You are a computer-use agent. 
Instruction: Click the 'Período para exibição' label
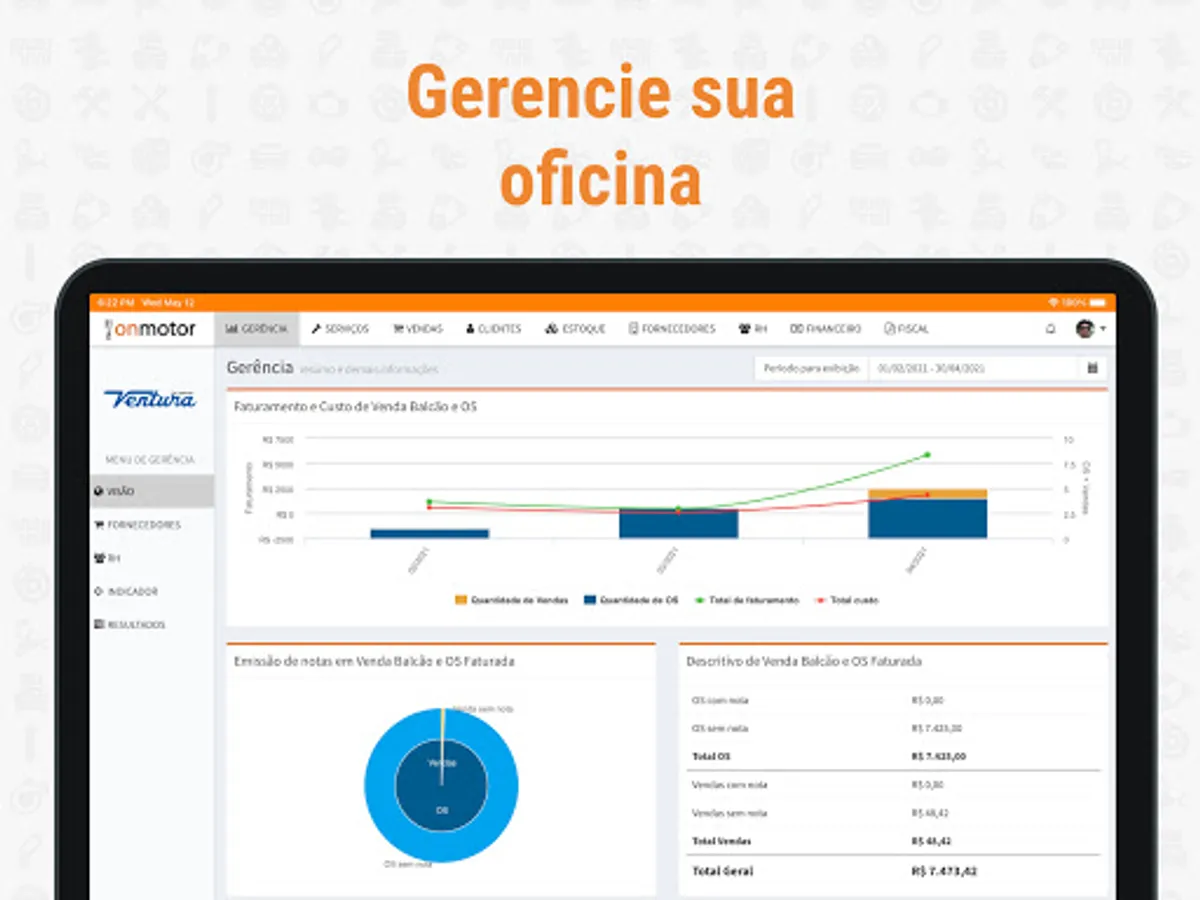pos(811,368)
